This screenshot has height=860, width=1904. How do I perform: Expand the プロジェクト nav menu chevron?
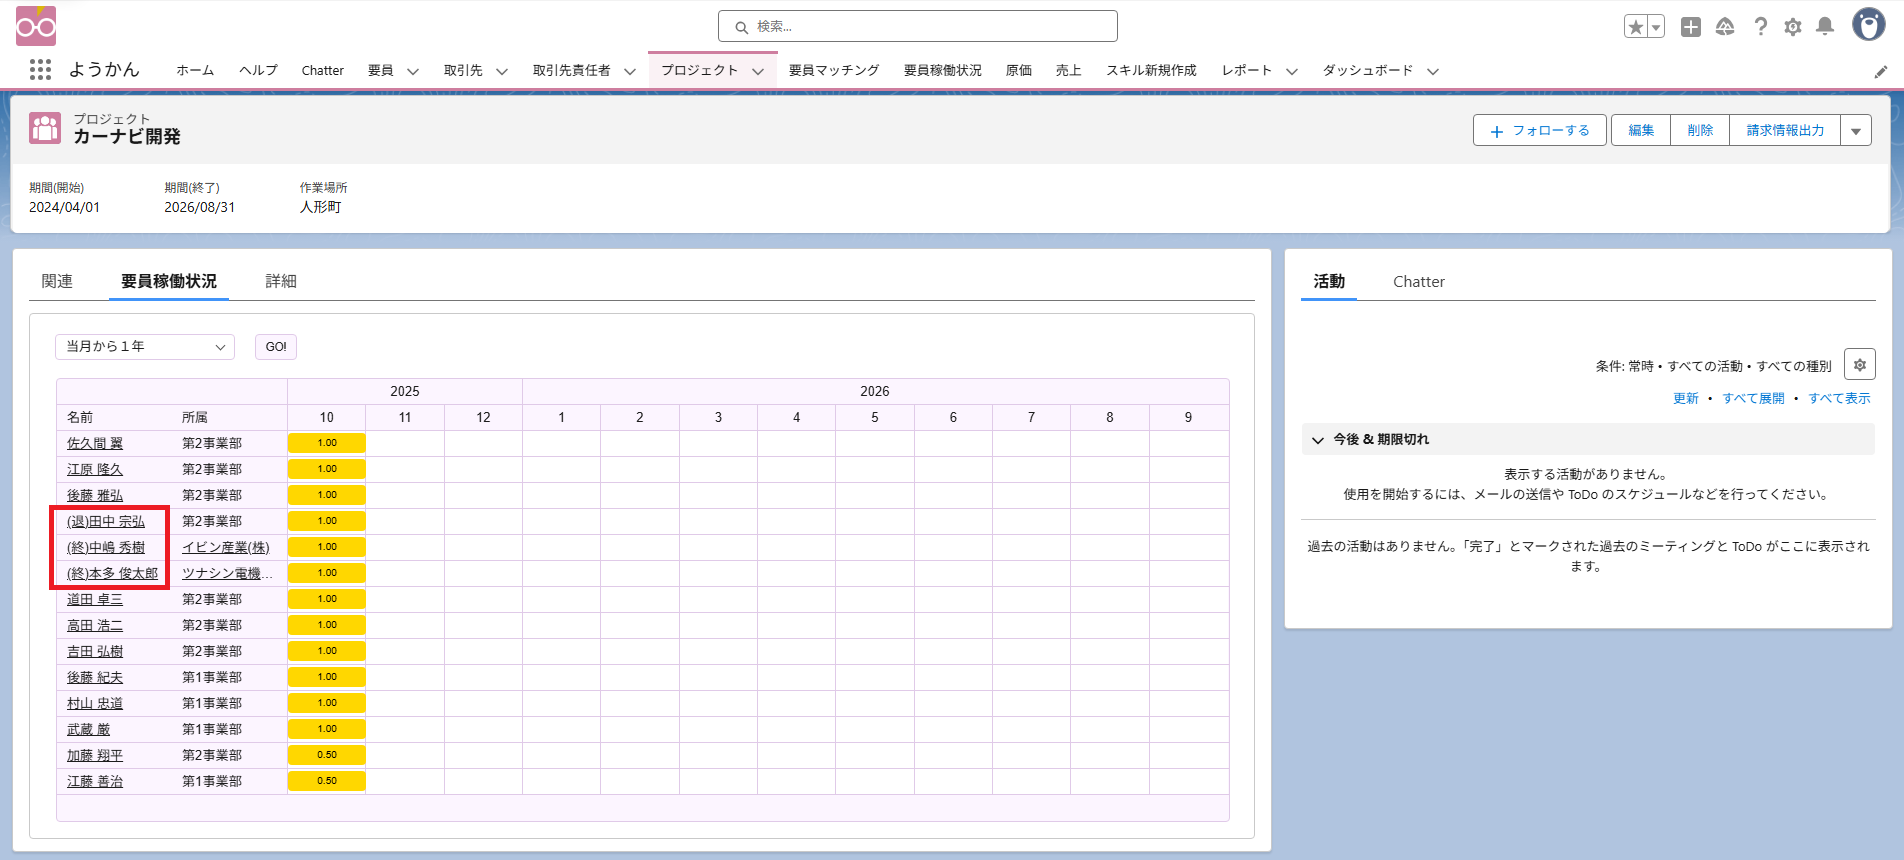click(x=758, y=71)
